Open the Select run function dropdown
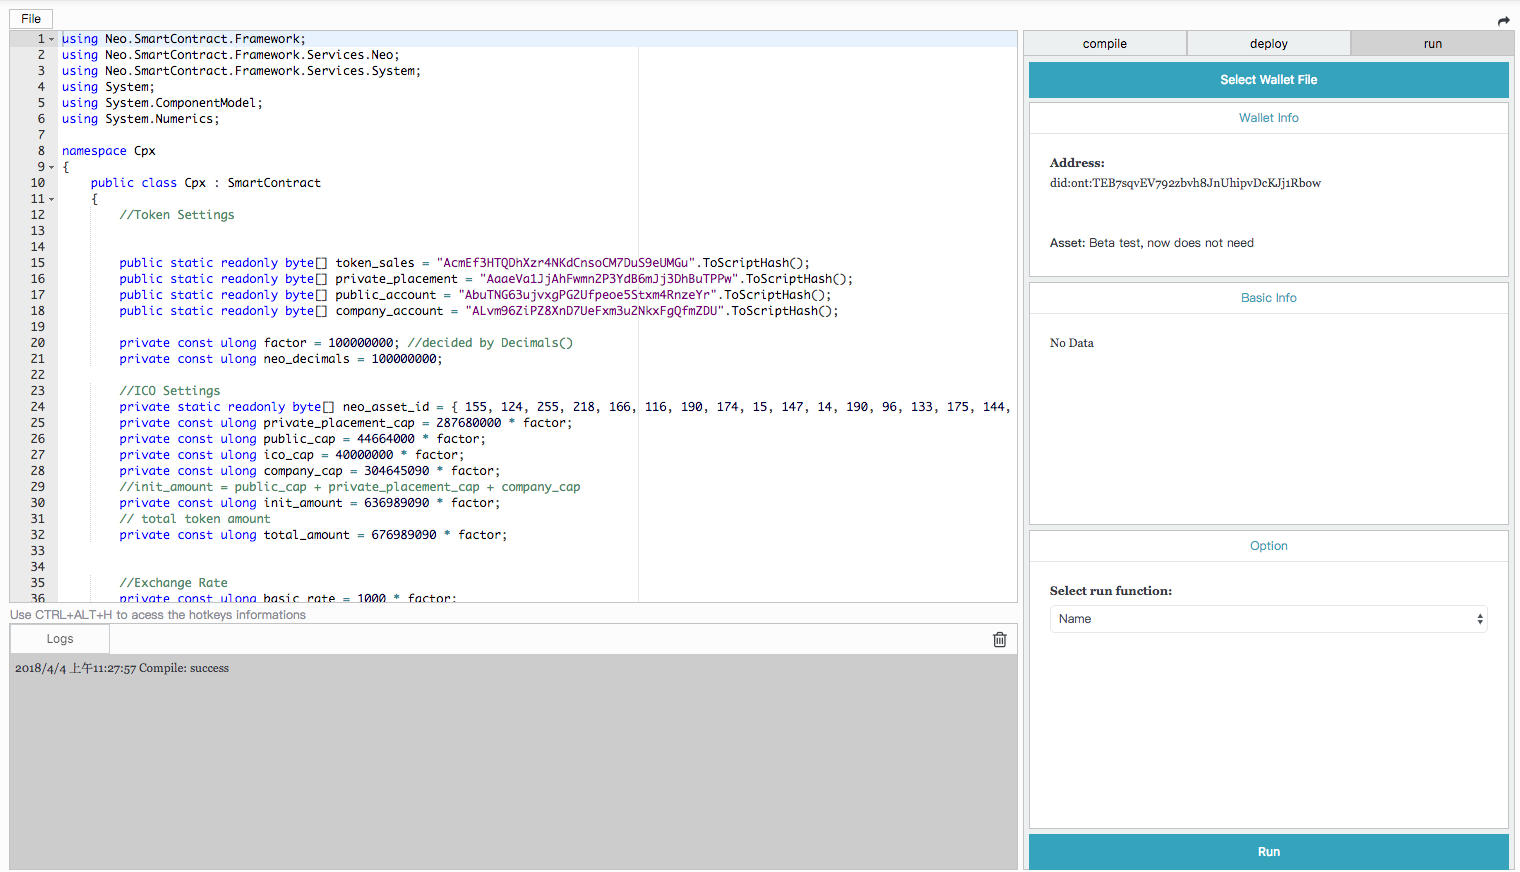Screen dimensions: 1520x872 click(1268, 618)
